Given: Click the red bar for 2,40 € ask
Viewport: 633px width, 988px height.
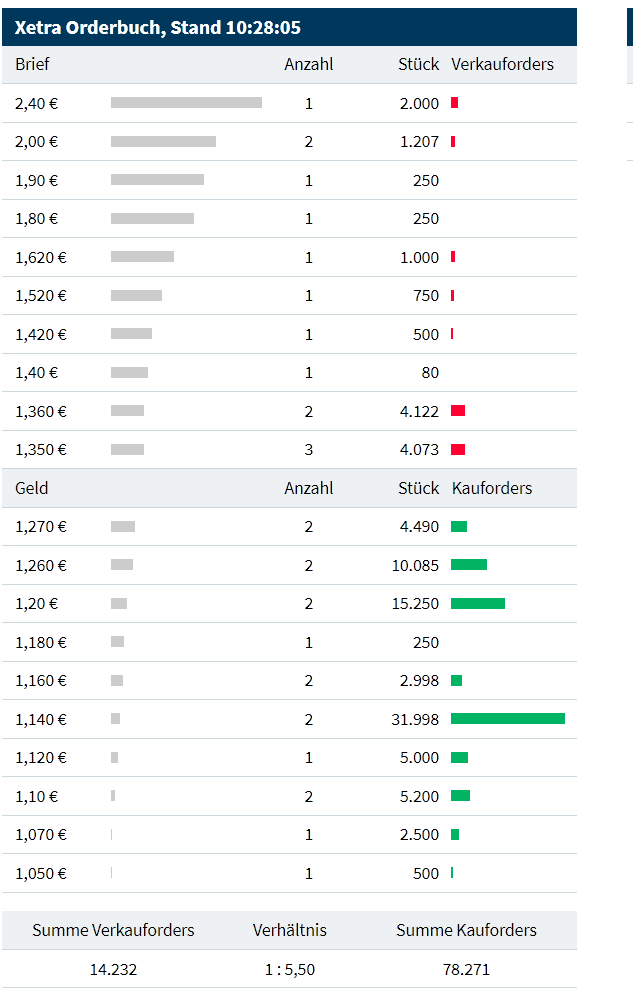Looking at the screenshot, I should coord(454,103).
